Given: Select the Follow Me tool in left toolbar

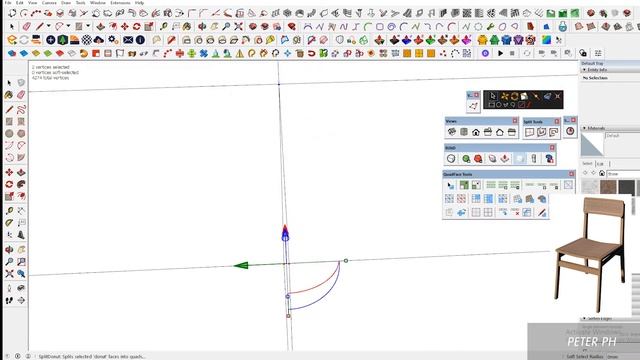Looking at the screenshot, I should pos(21,184).
